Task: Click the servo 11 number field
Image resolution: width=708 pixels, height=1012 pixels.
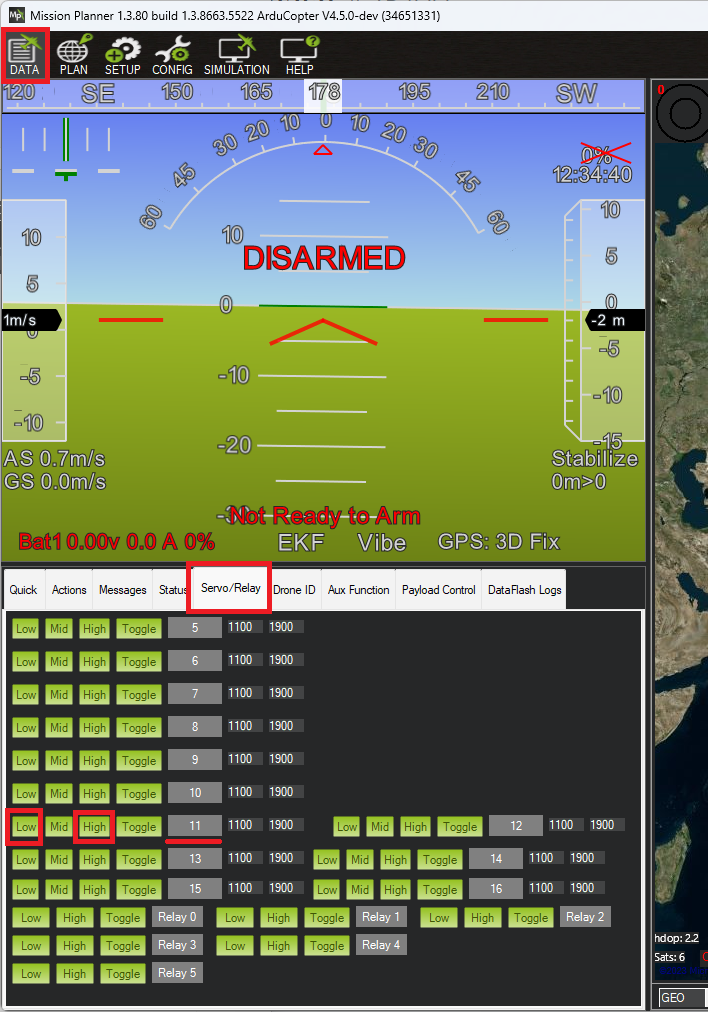Action: (x=194, y=826)
